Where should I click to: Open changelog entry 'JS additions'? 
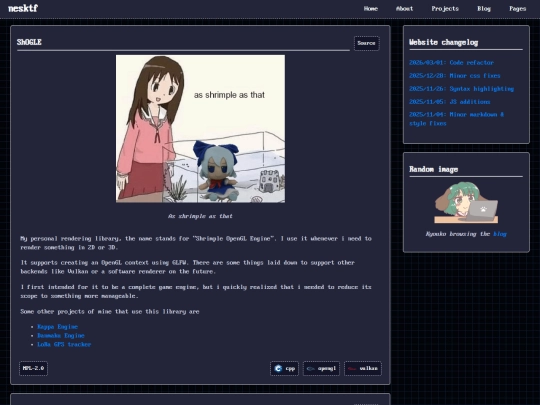point(449,102)
